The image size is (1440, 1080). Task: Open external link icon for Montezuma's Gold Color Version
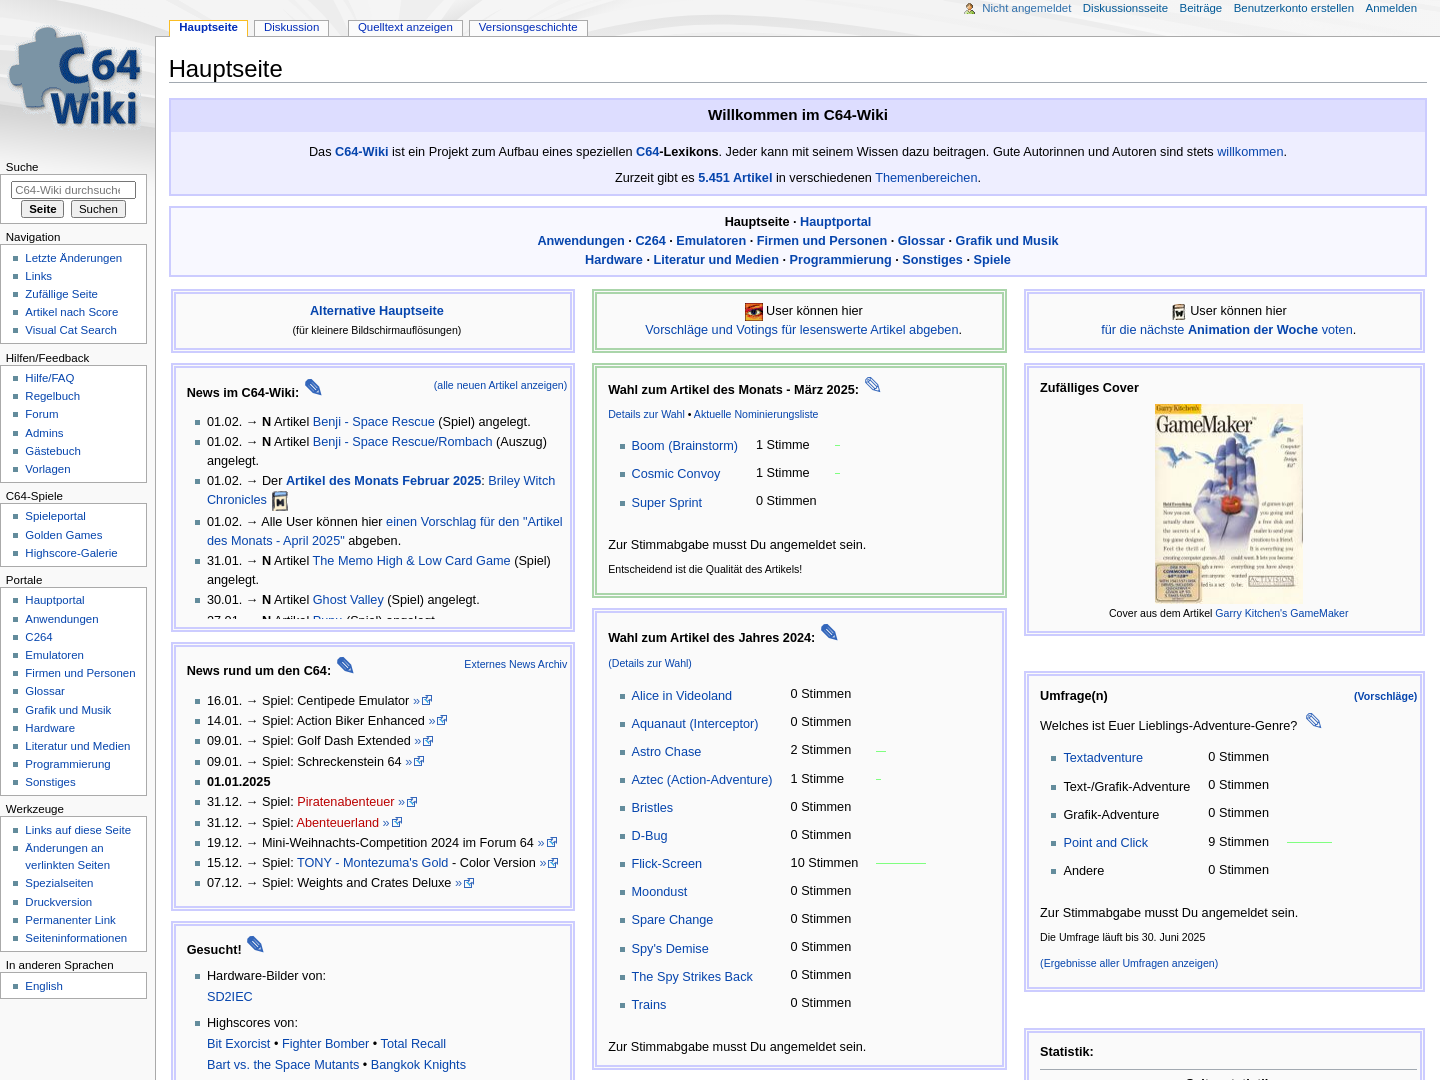[x=553, y=863]
